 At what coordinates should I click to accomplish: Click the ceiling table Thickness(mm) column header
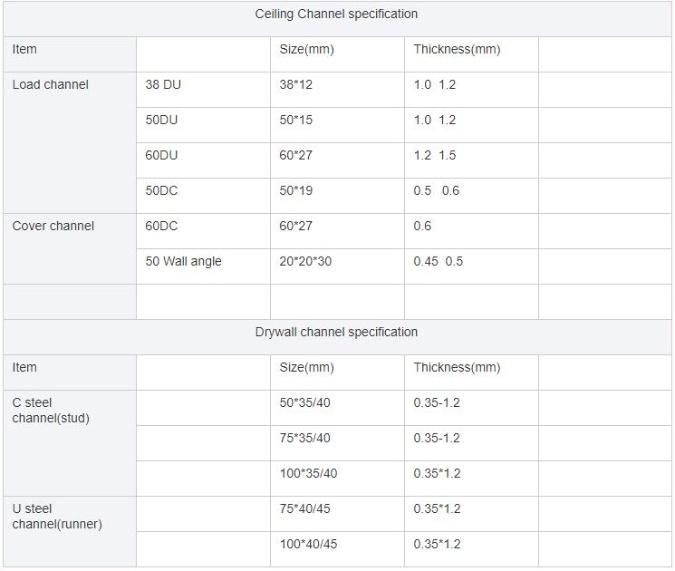pyautogui.click(x=457, y=49)
